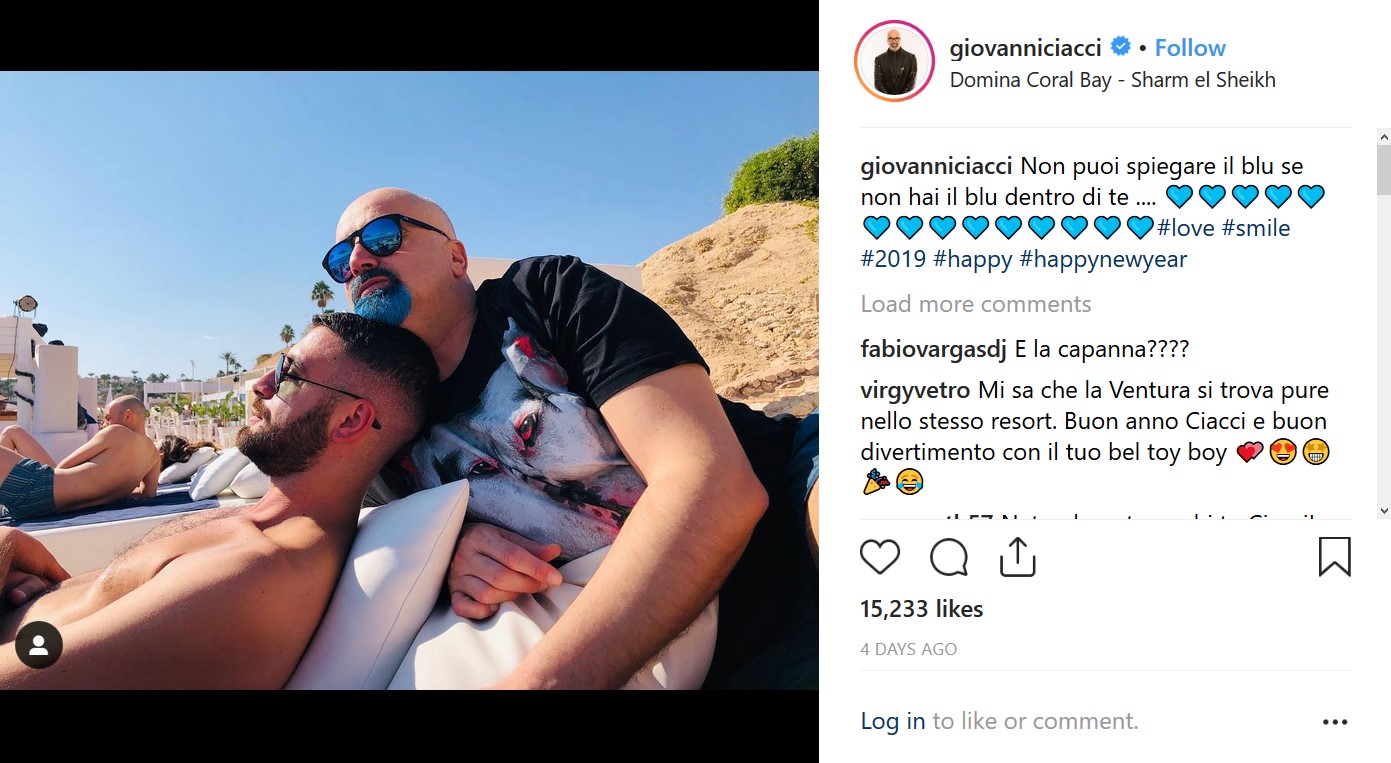Show tagged people icon on photo

pyautogui.click(x=39, y=646)
